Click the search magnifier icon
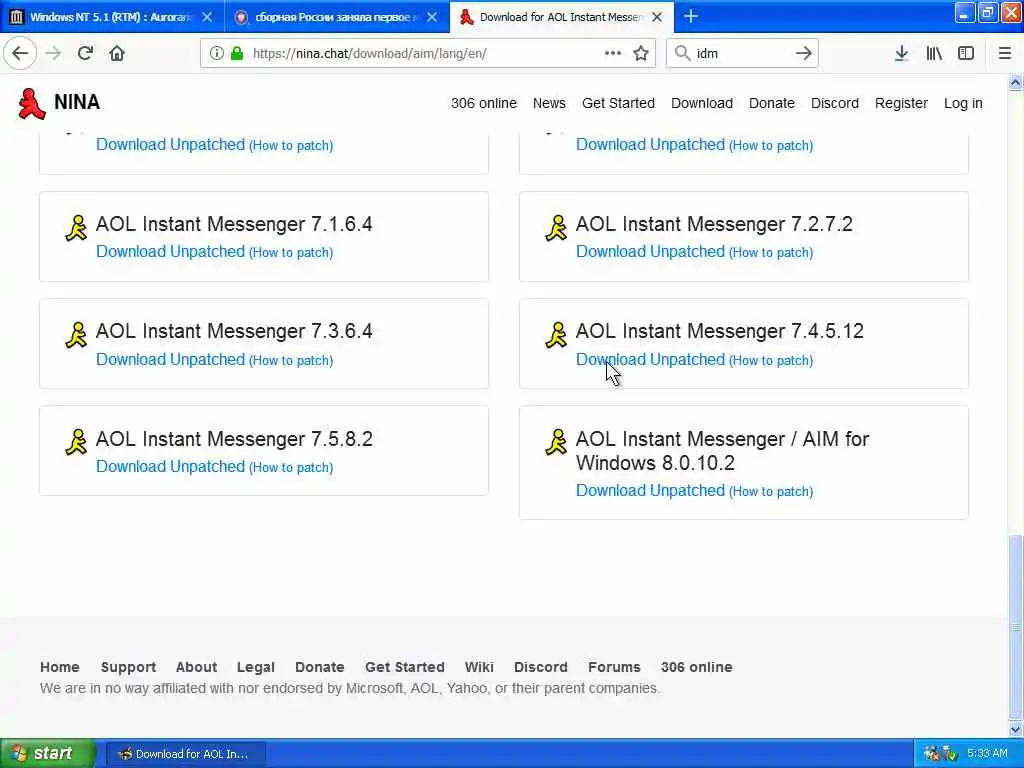The height and width of the screenshot is (768, 1024). (x=682, y=54)
